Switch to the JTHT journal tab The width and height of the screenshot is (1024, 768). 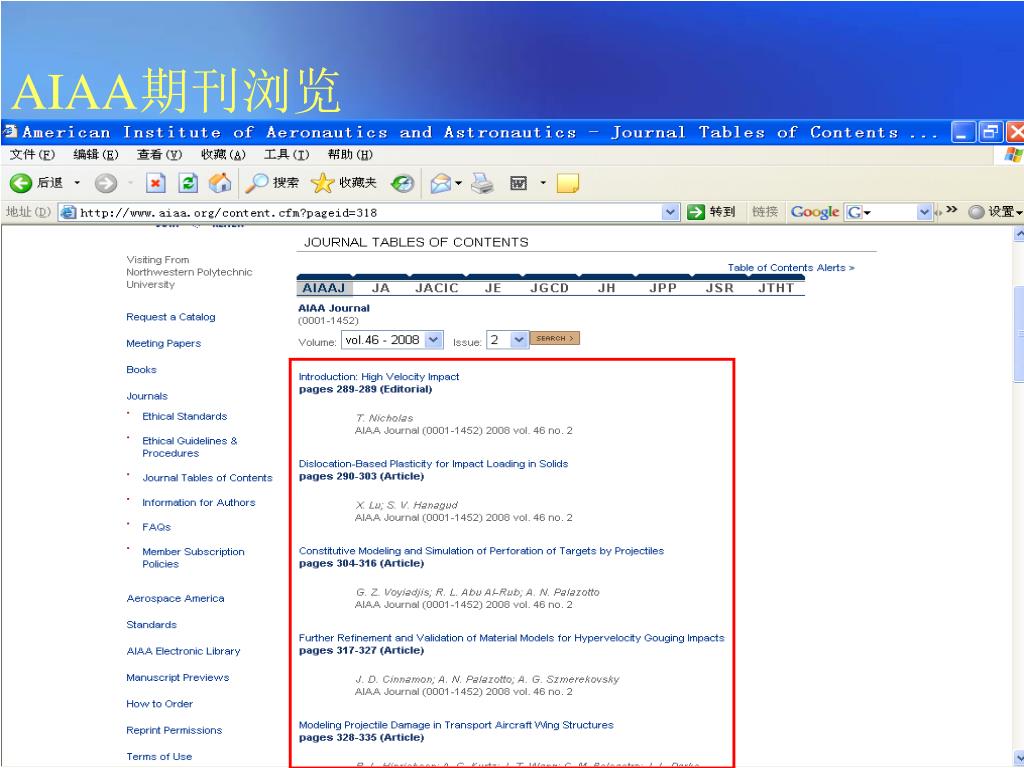[x=776, y=288]
